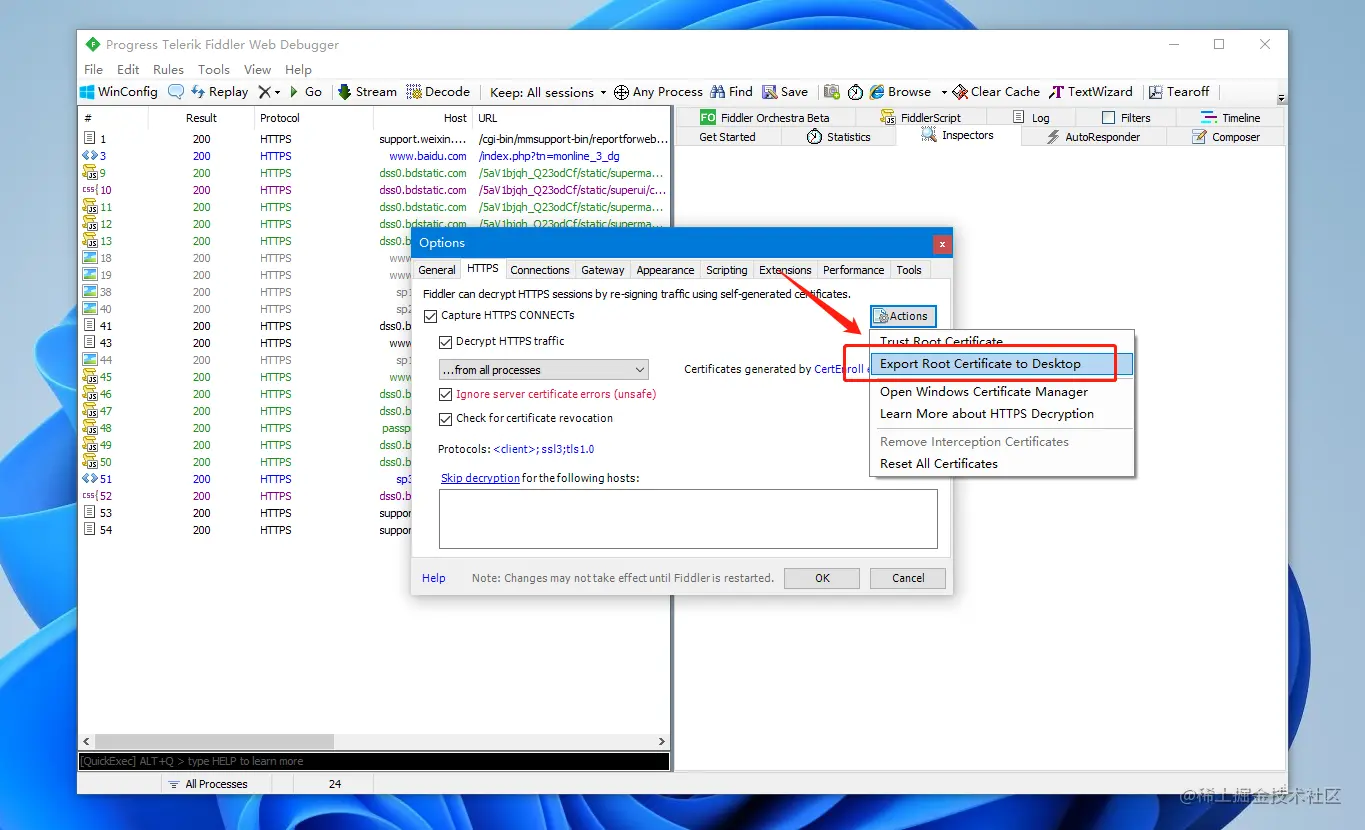
Task: Open the Scripting tab in Options
Action: (727, 270)
